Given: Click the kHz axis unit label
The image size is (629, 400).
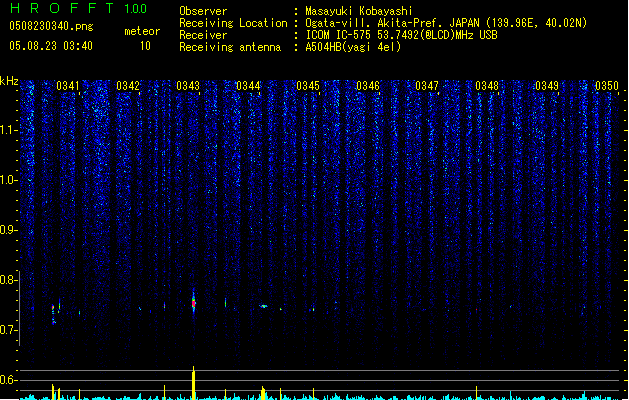Looking at the screenshot, I should [9, 81].
